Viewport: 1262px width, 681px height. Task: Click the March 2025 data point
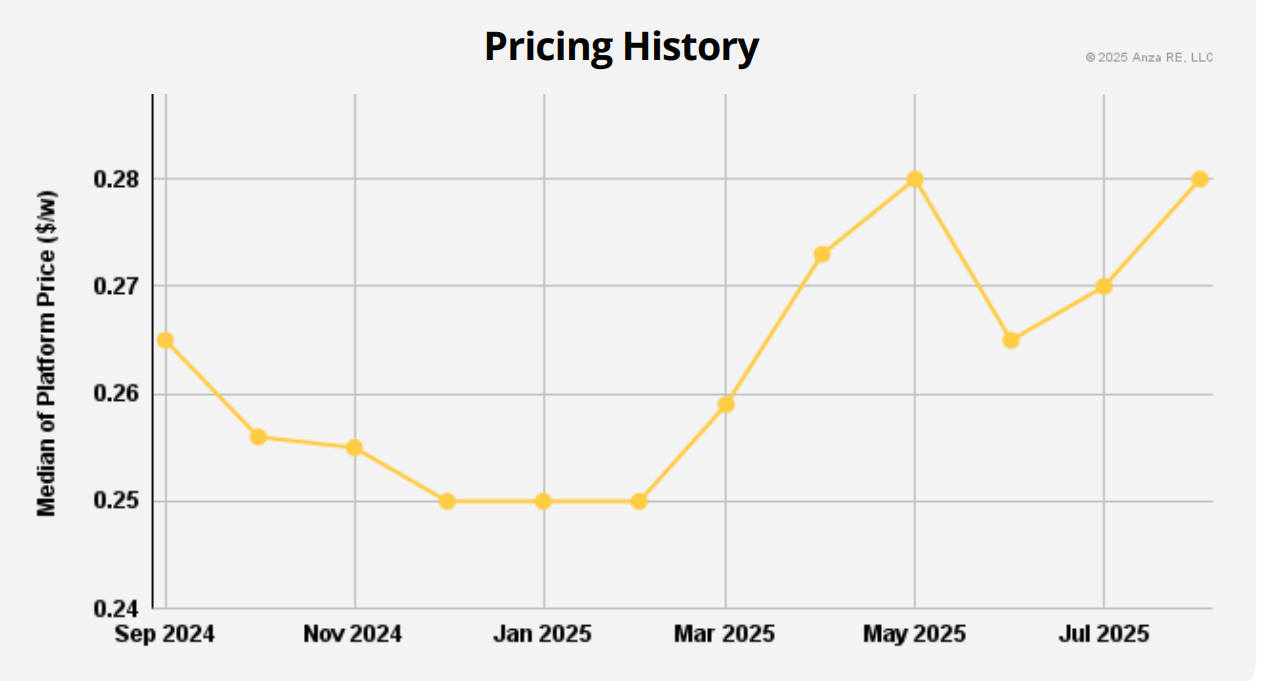726,404
